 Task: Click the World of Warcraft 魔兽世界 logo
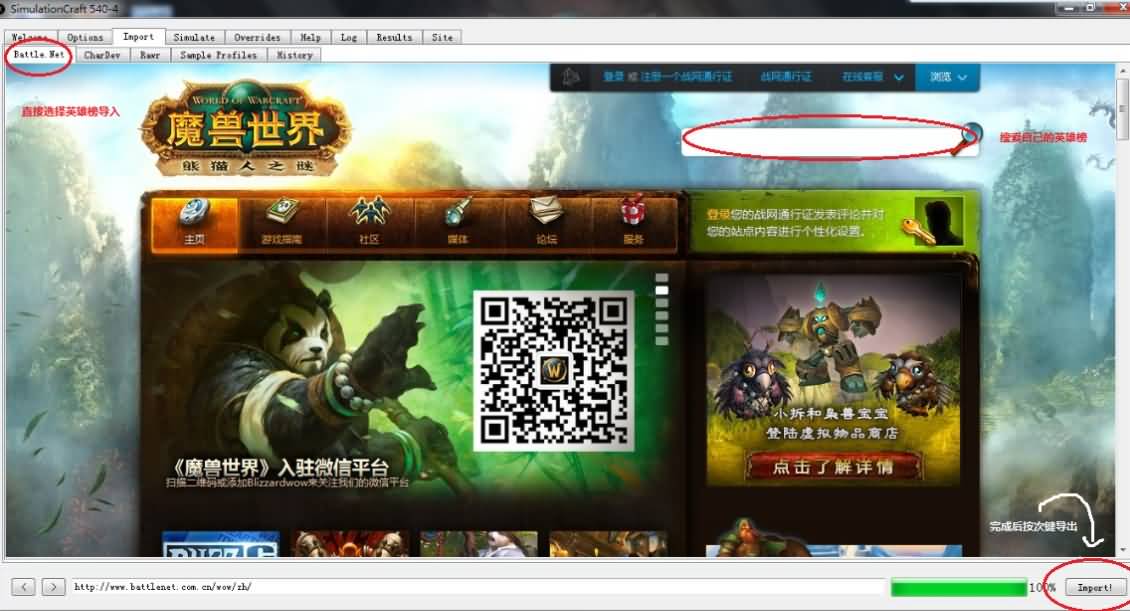pos(246,130)
